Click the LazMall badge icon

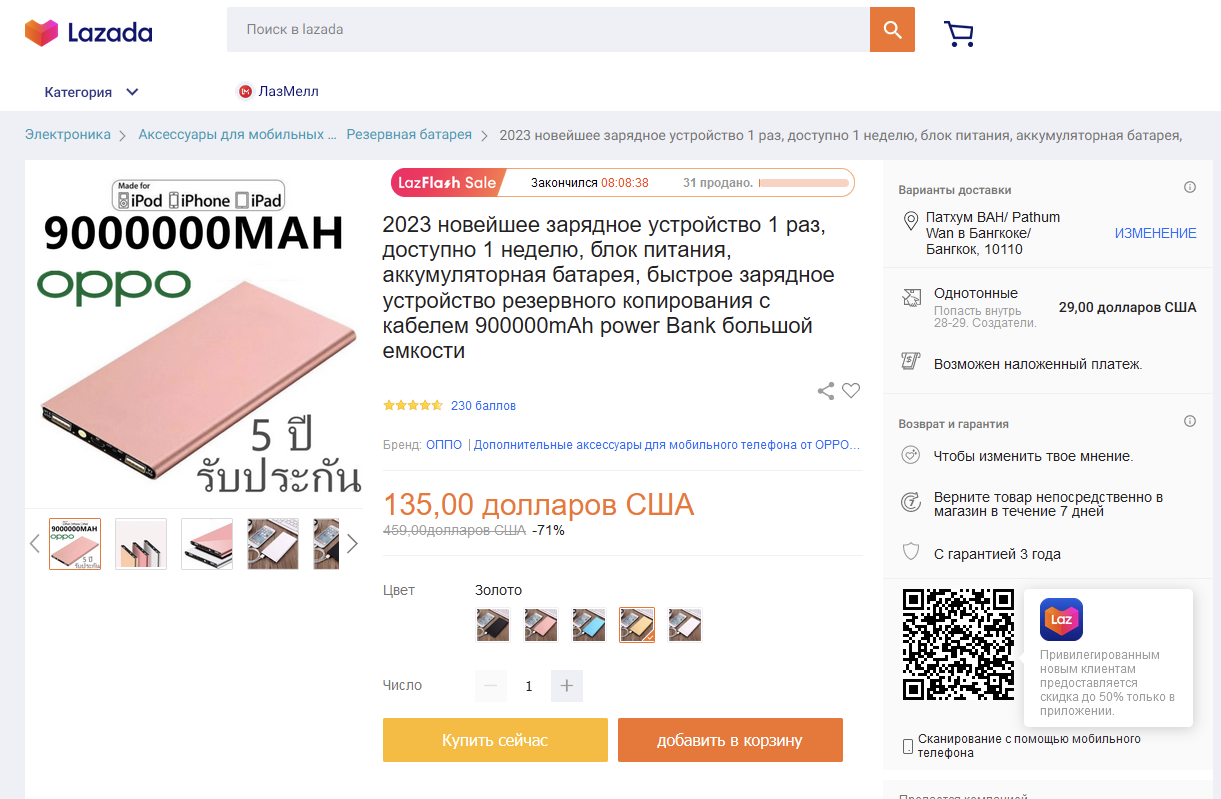(245, 92)
